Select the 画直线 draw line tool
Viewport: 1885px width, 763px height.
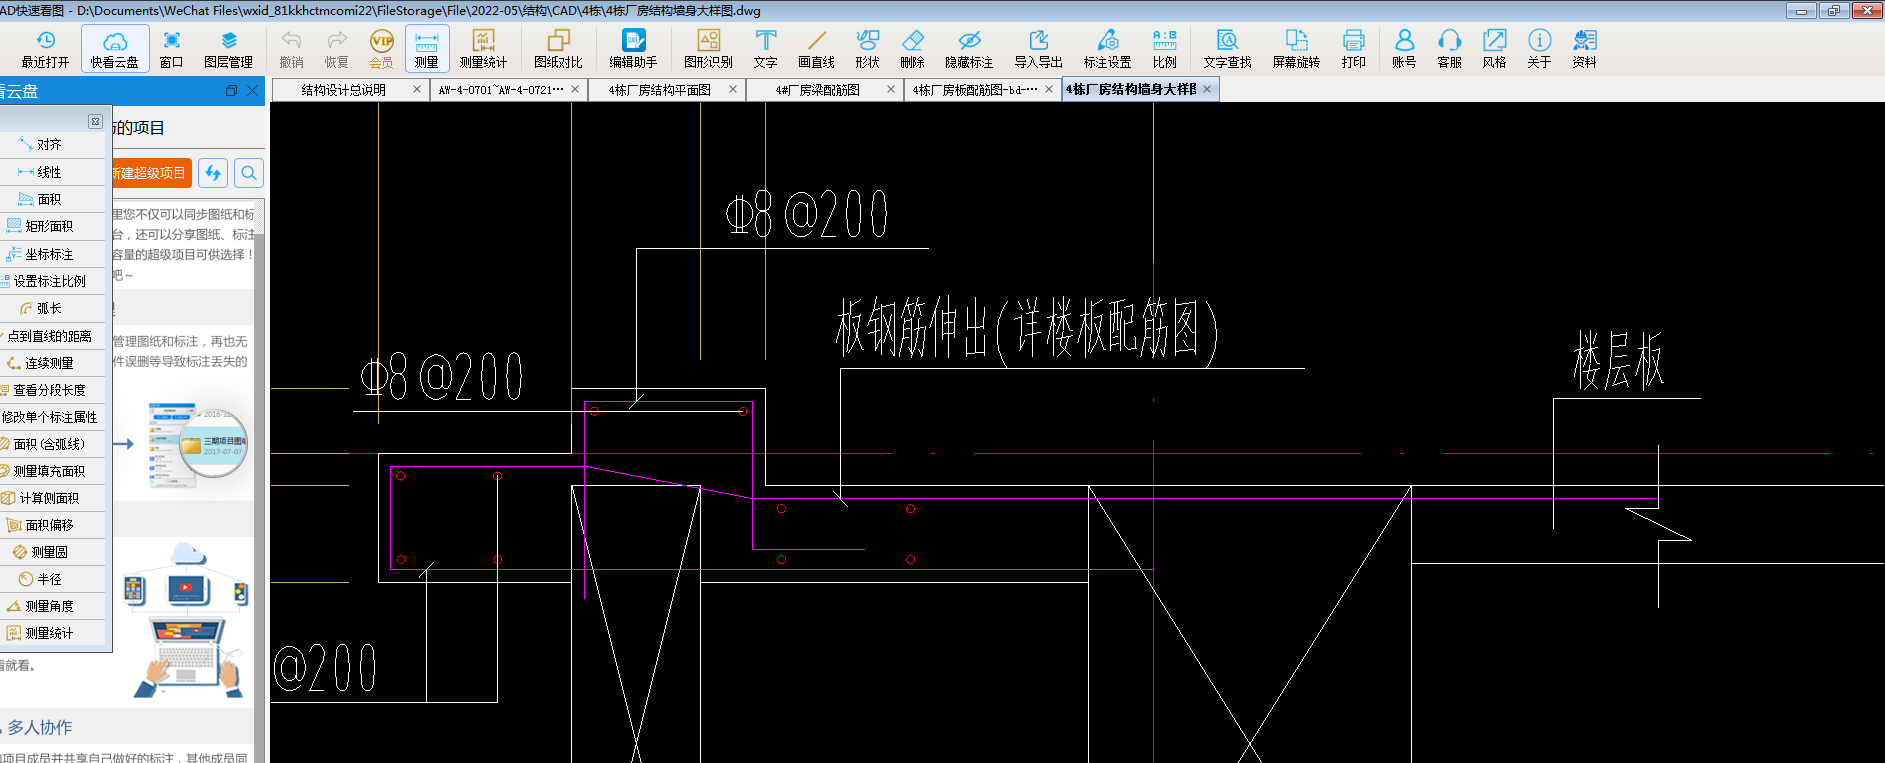tap(817, 49)
